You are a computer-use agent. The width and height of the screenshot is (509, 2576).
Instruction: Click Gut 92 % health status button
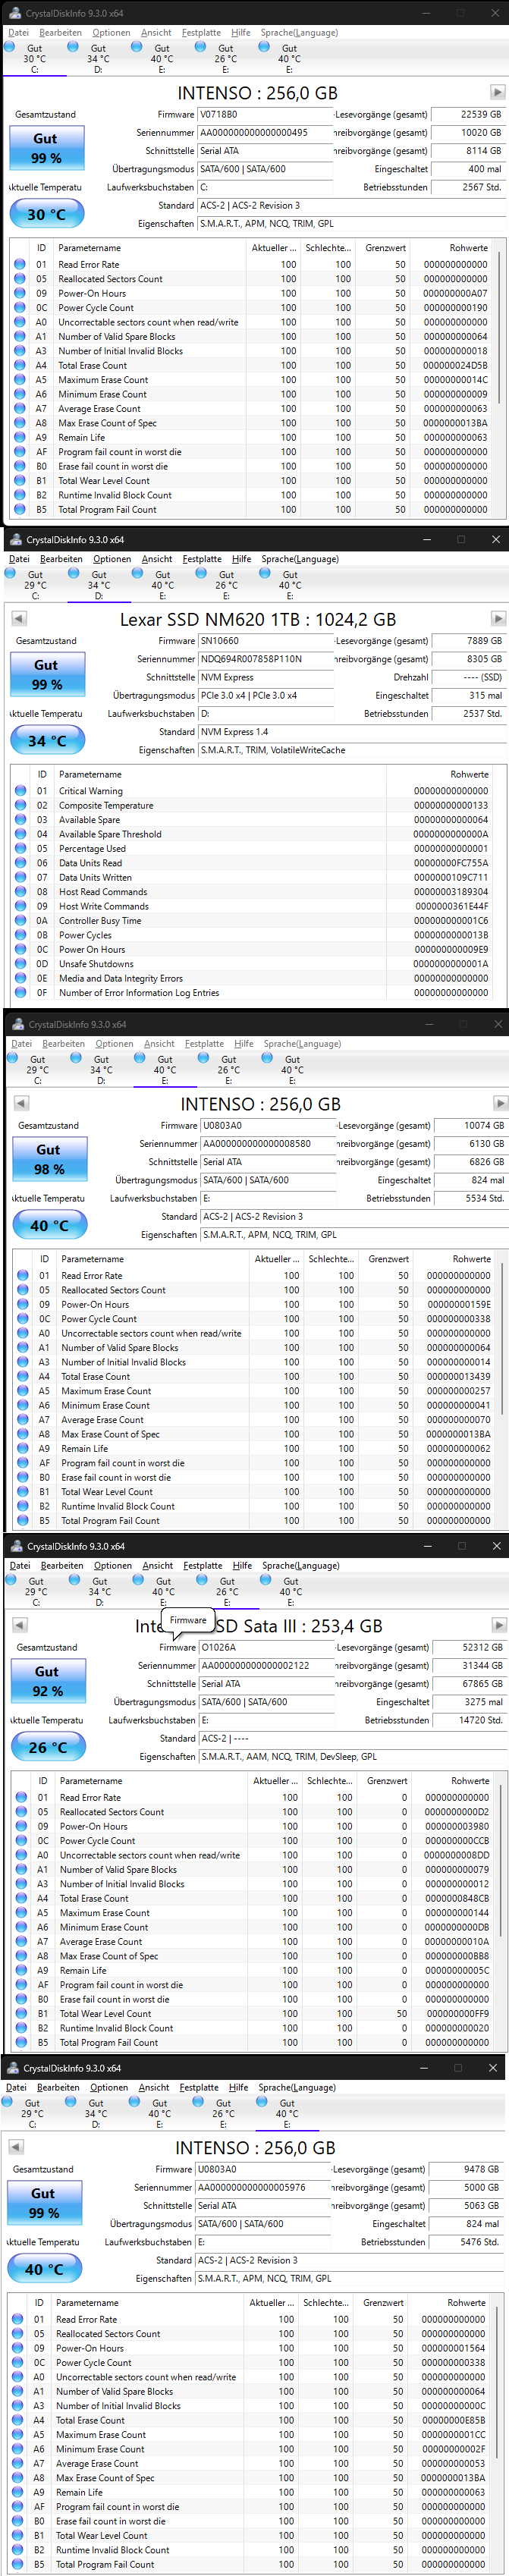coord(48,1680)
